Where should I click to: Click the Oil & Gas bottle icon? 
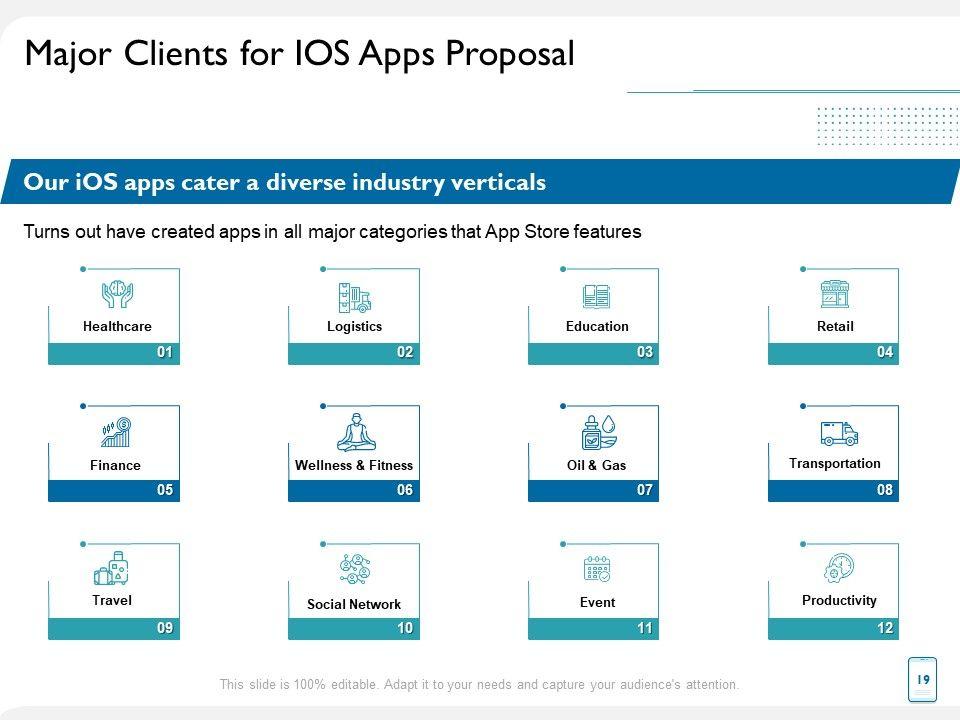pyautogui.click(x=596, y=432)
